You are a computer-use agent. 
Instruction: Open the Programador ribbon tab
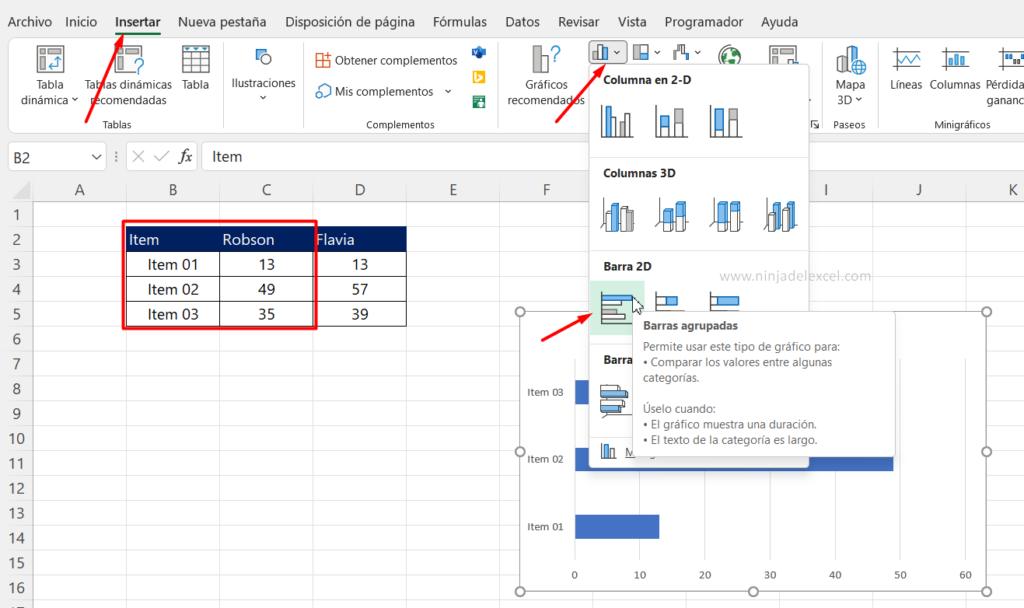[x=703, y=21]
